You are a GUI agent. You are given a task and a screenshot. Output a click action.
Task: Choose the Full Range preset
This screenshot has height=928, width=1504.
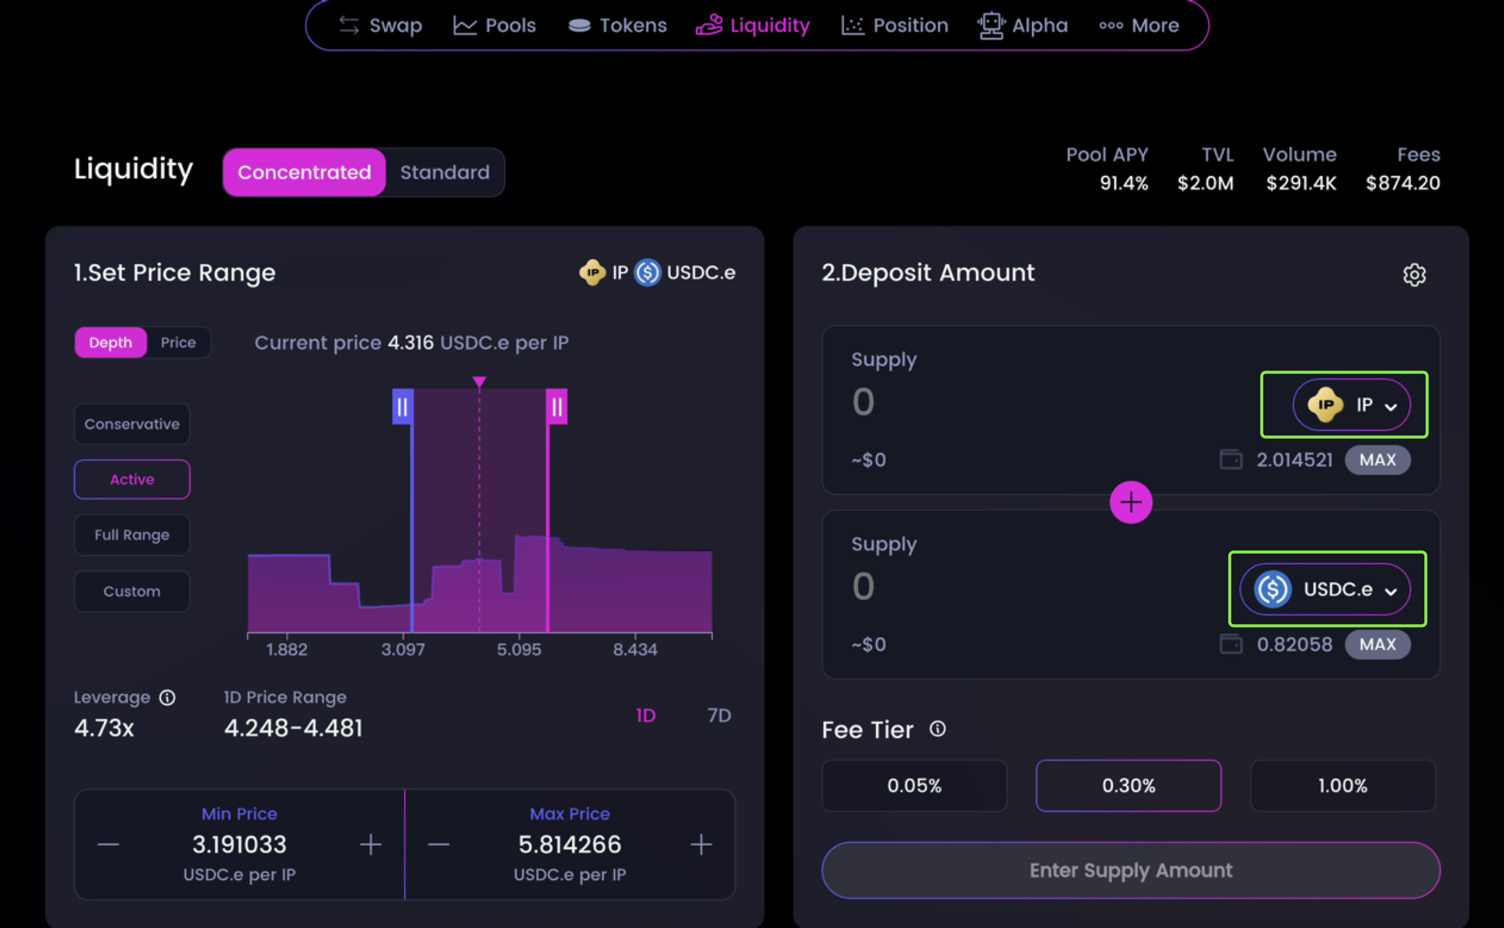point(132,535)
